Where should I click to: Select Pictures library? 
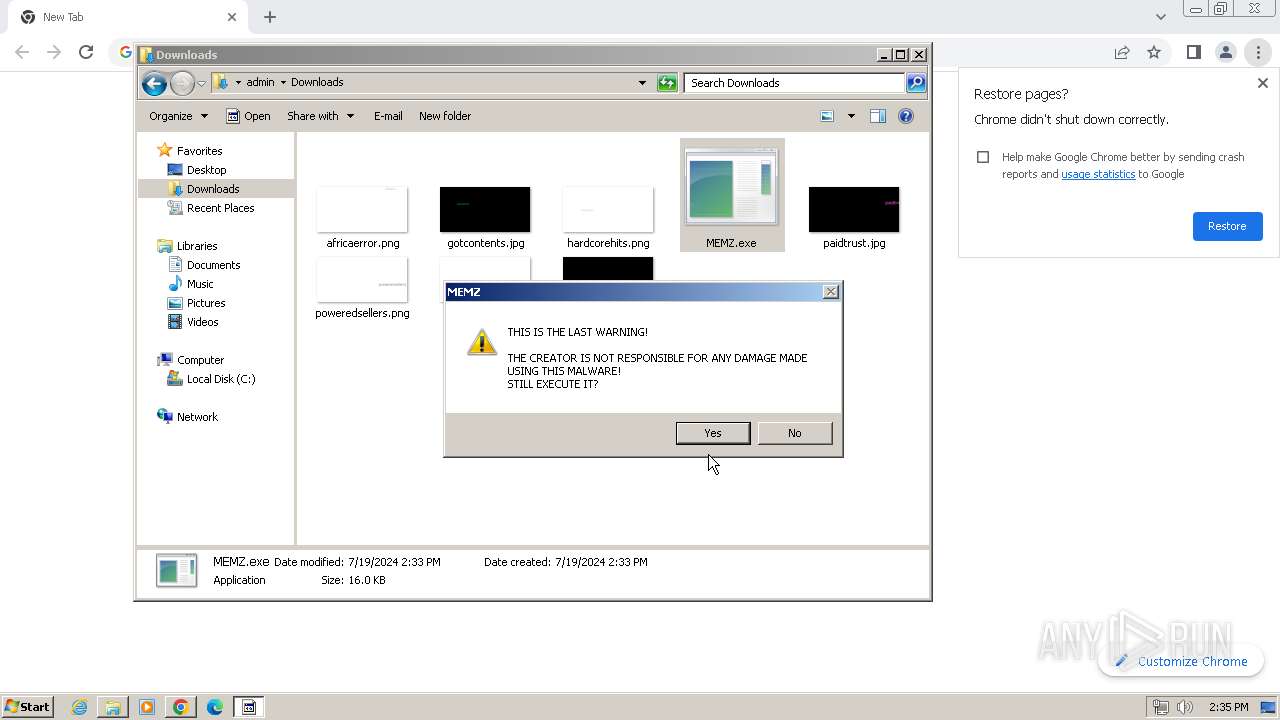point(206,303)
